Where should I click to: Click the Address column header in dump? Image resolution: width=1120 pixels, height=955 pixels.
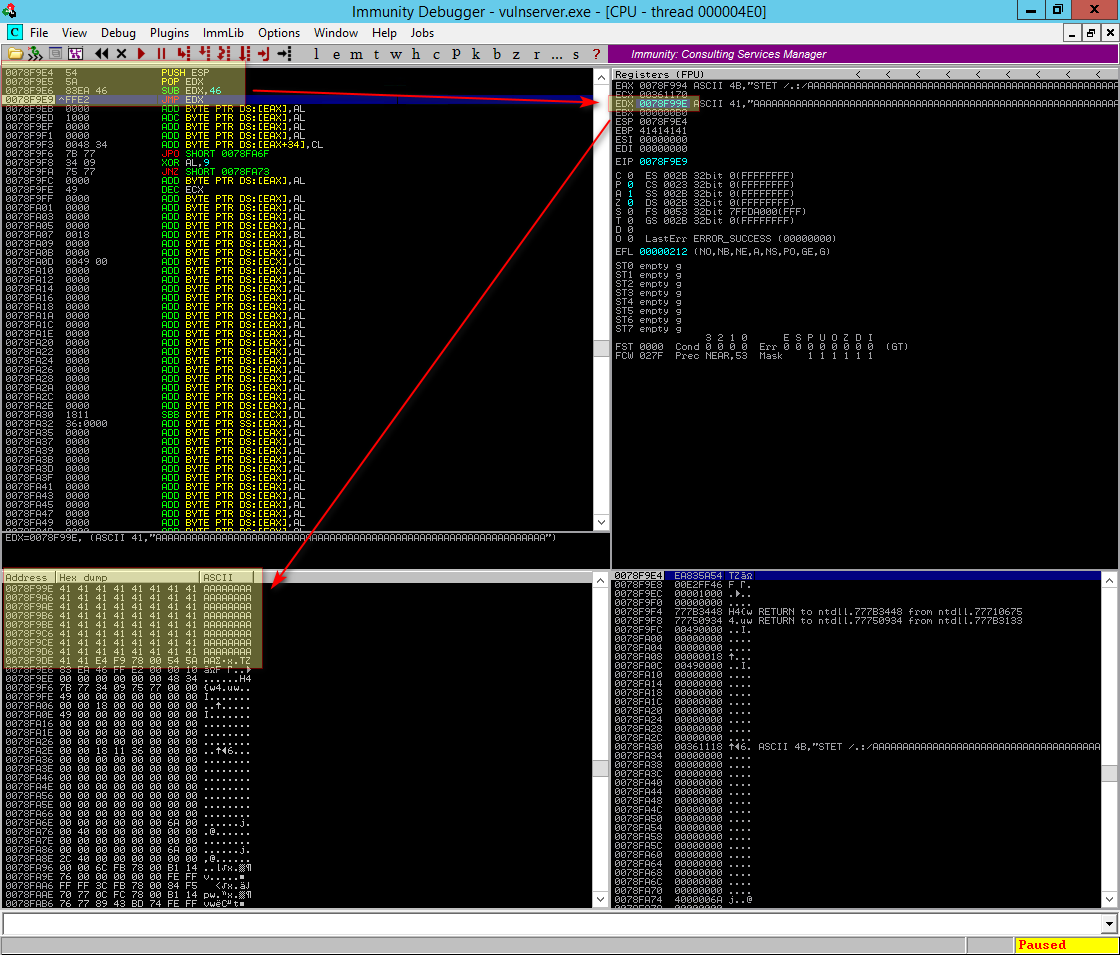(30, 577)
